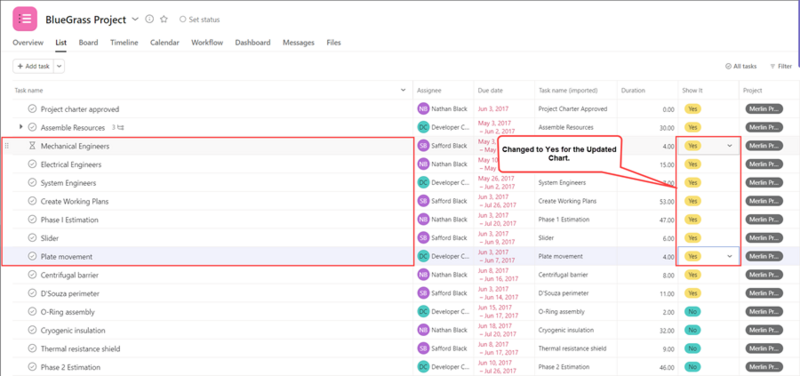Toggle completion circle for O-Ring assembly
Image resolution: width=800 pixels, height=376 pixels.
point(32,312)
